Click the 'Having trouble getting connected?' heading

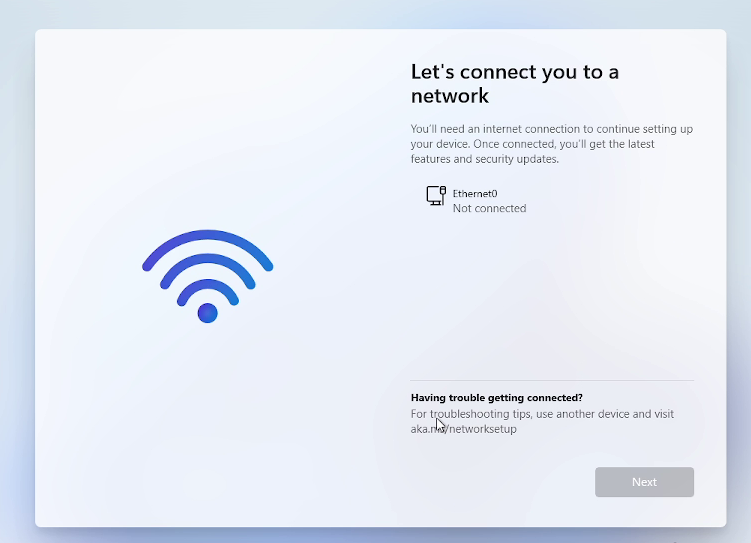click(x=497, y=397)
